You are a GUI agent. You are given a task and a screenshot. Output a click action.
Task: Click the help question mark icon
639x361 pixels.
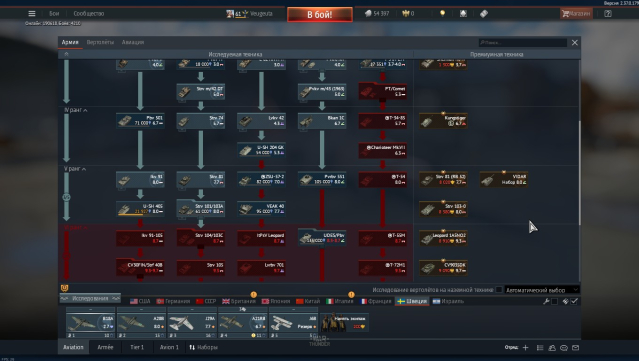click(x=608, y=13)
